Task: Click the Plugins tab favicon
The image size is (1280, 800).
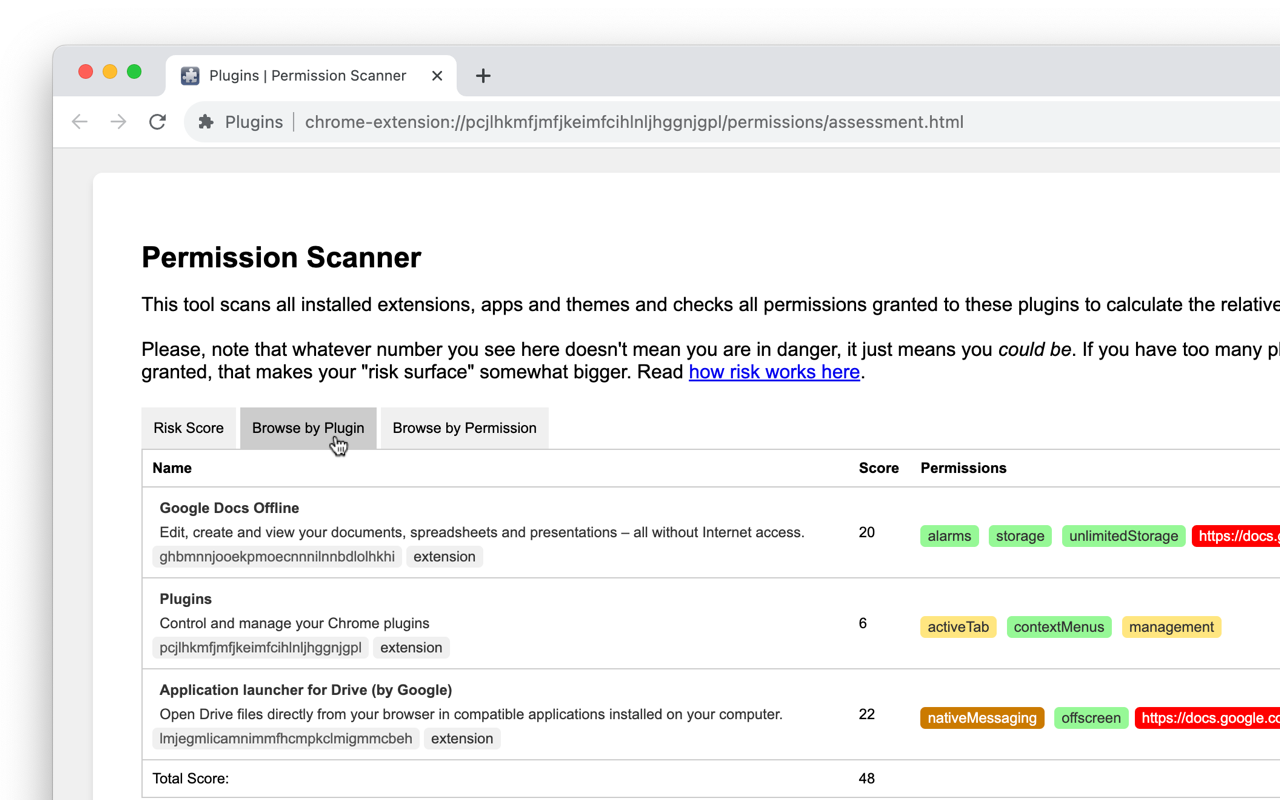Action: (x=190, y=76)
